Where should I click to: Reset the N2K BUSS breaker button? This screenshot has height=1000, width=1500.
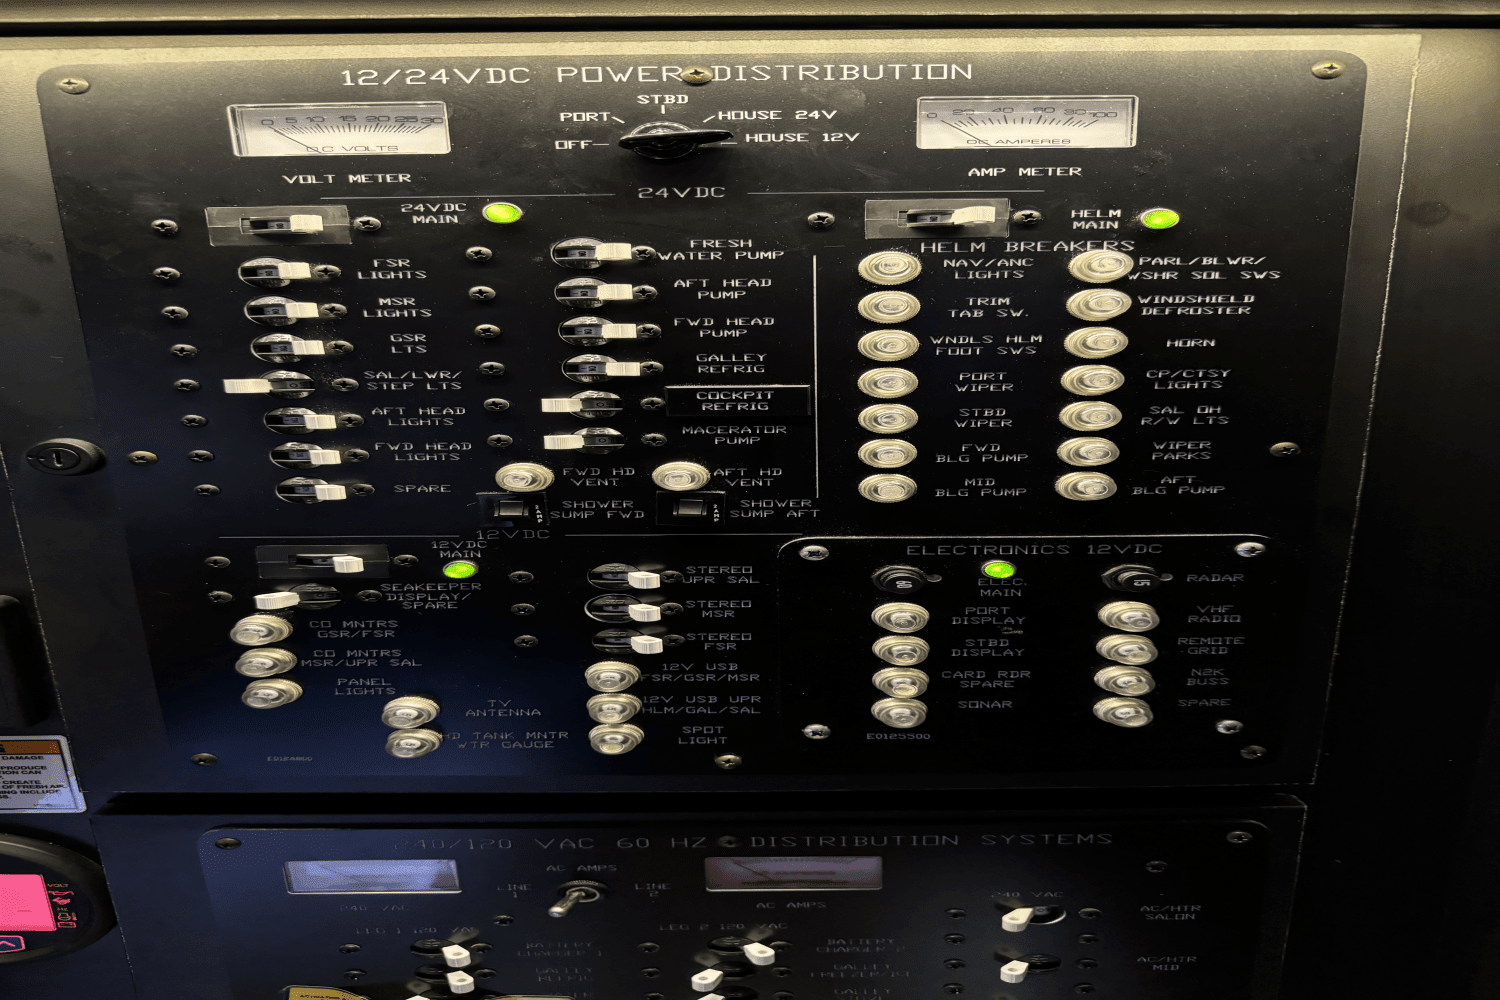1124,680
